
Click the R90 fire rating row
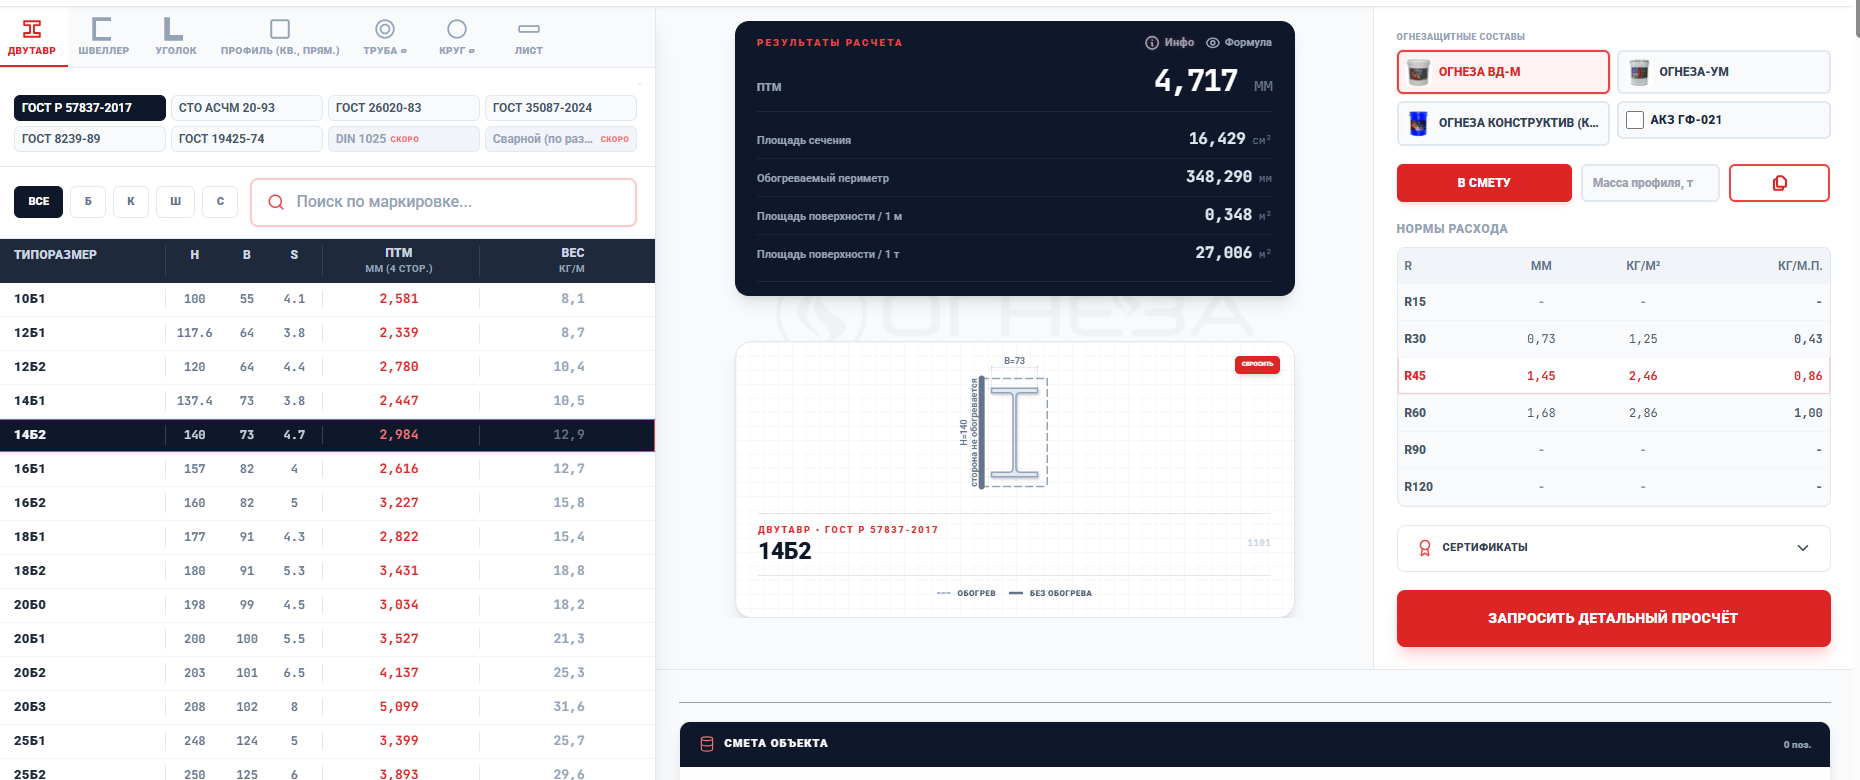click(1613, 450)
